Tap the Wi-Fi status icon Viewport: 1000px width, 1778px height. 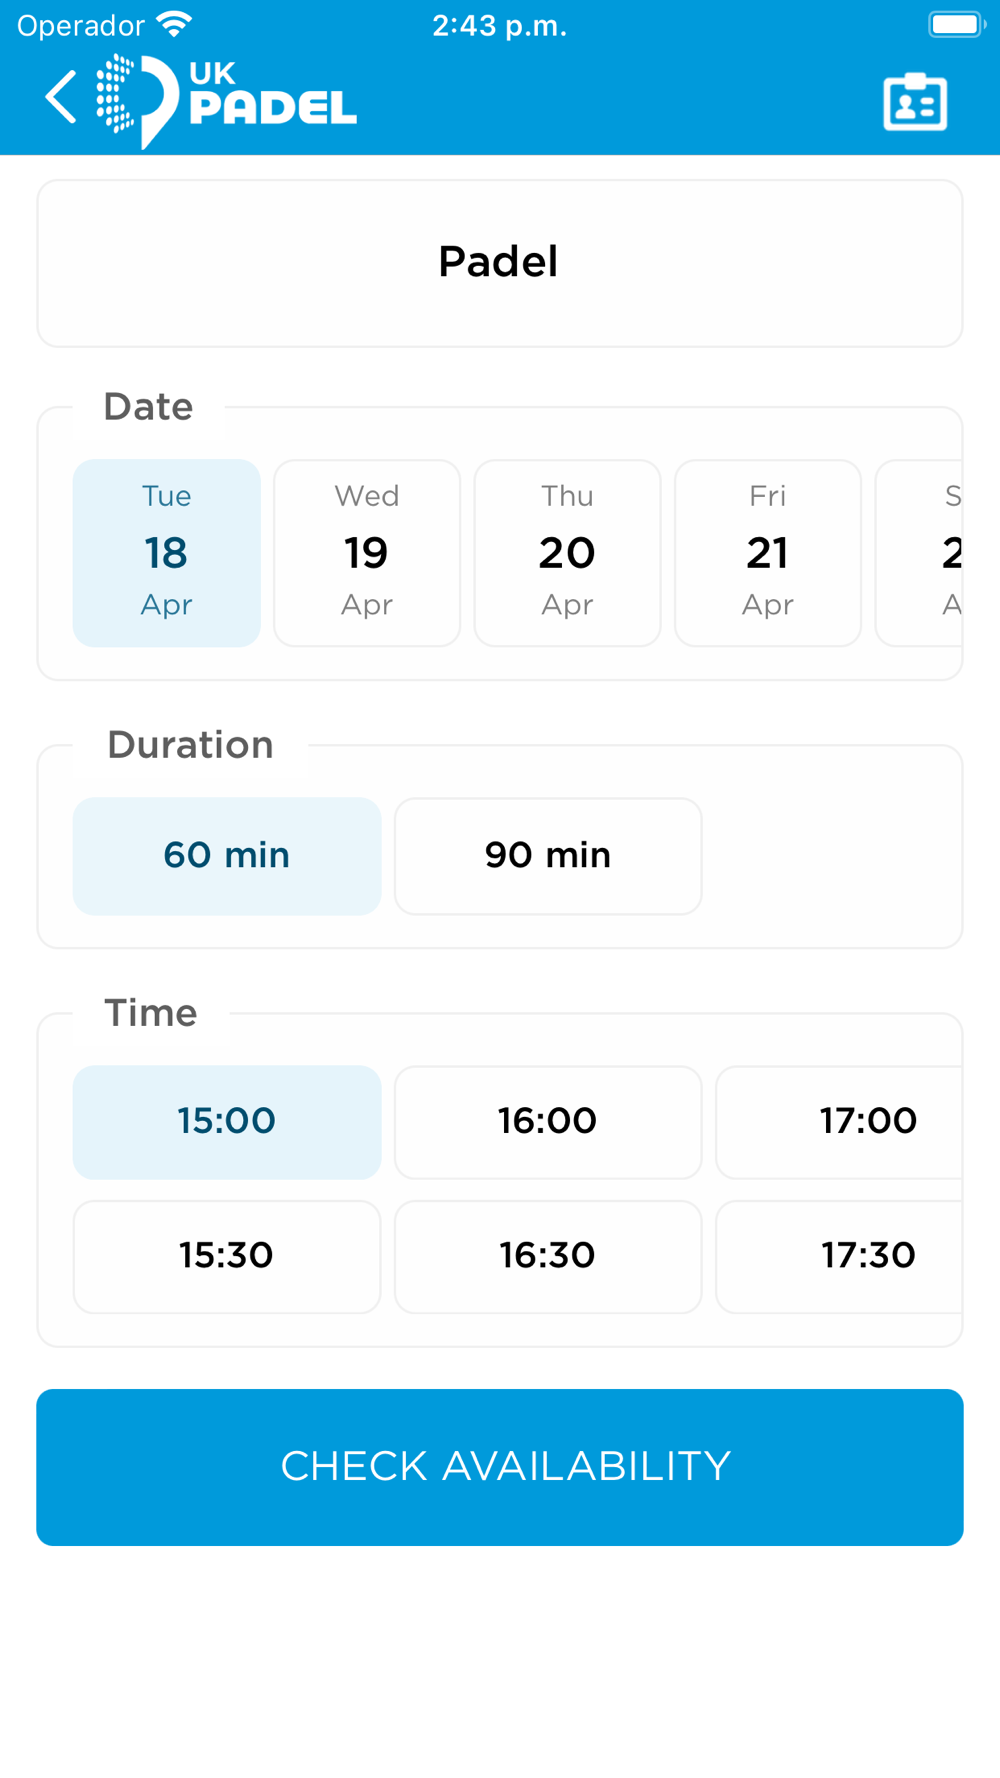(x=175, y=25)
